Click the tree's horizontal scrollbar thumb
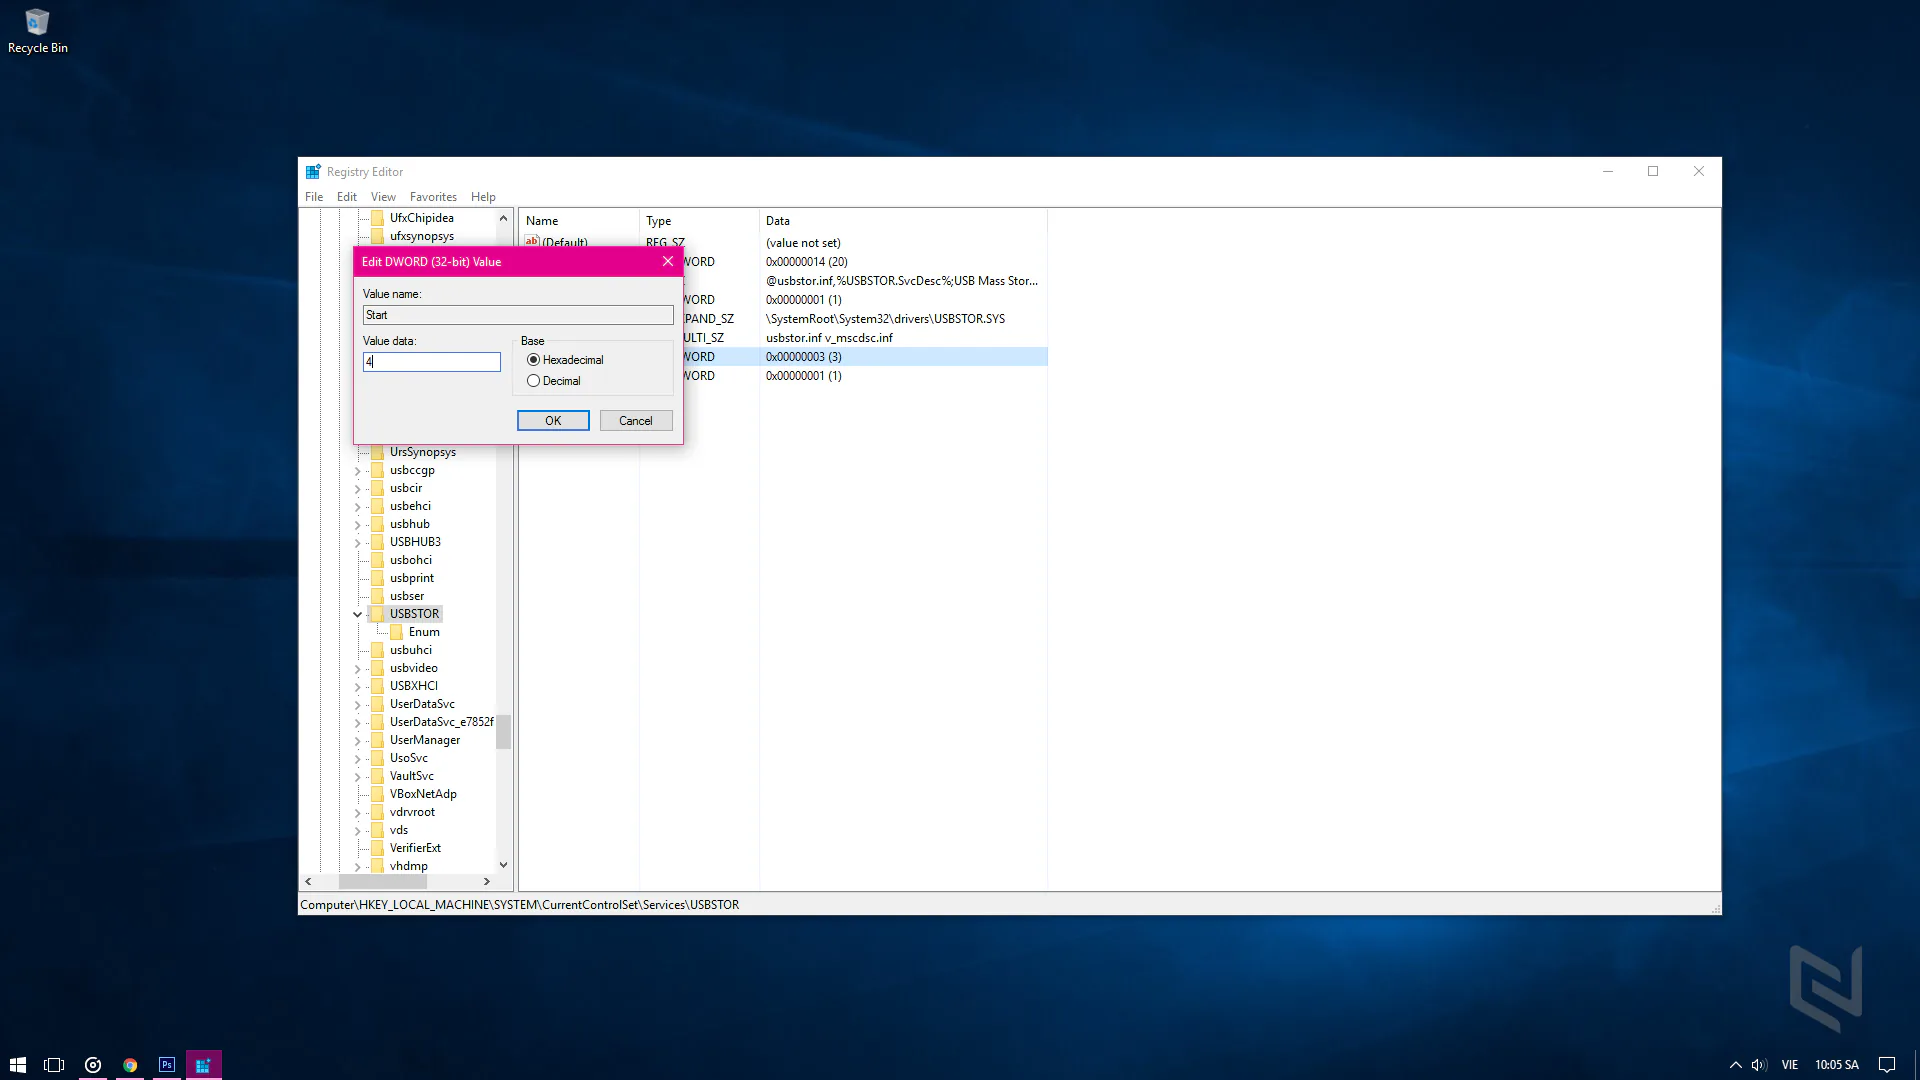 [383, 882]
